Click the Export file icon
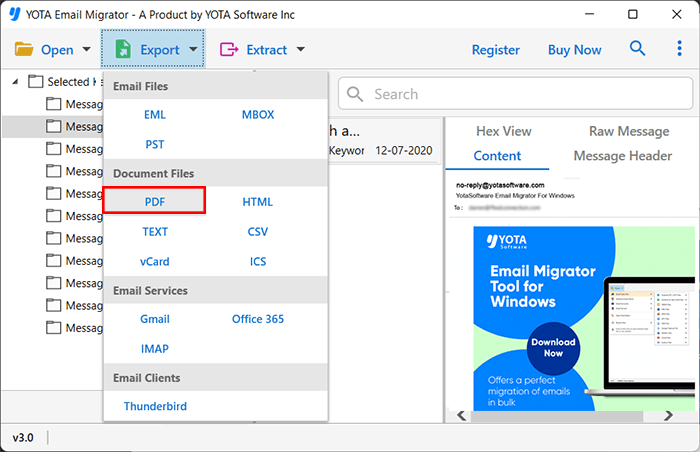This screenshot has width=700, height=452. click(123, 49)
